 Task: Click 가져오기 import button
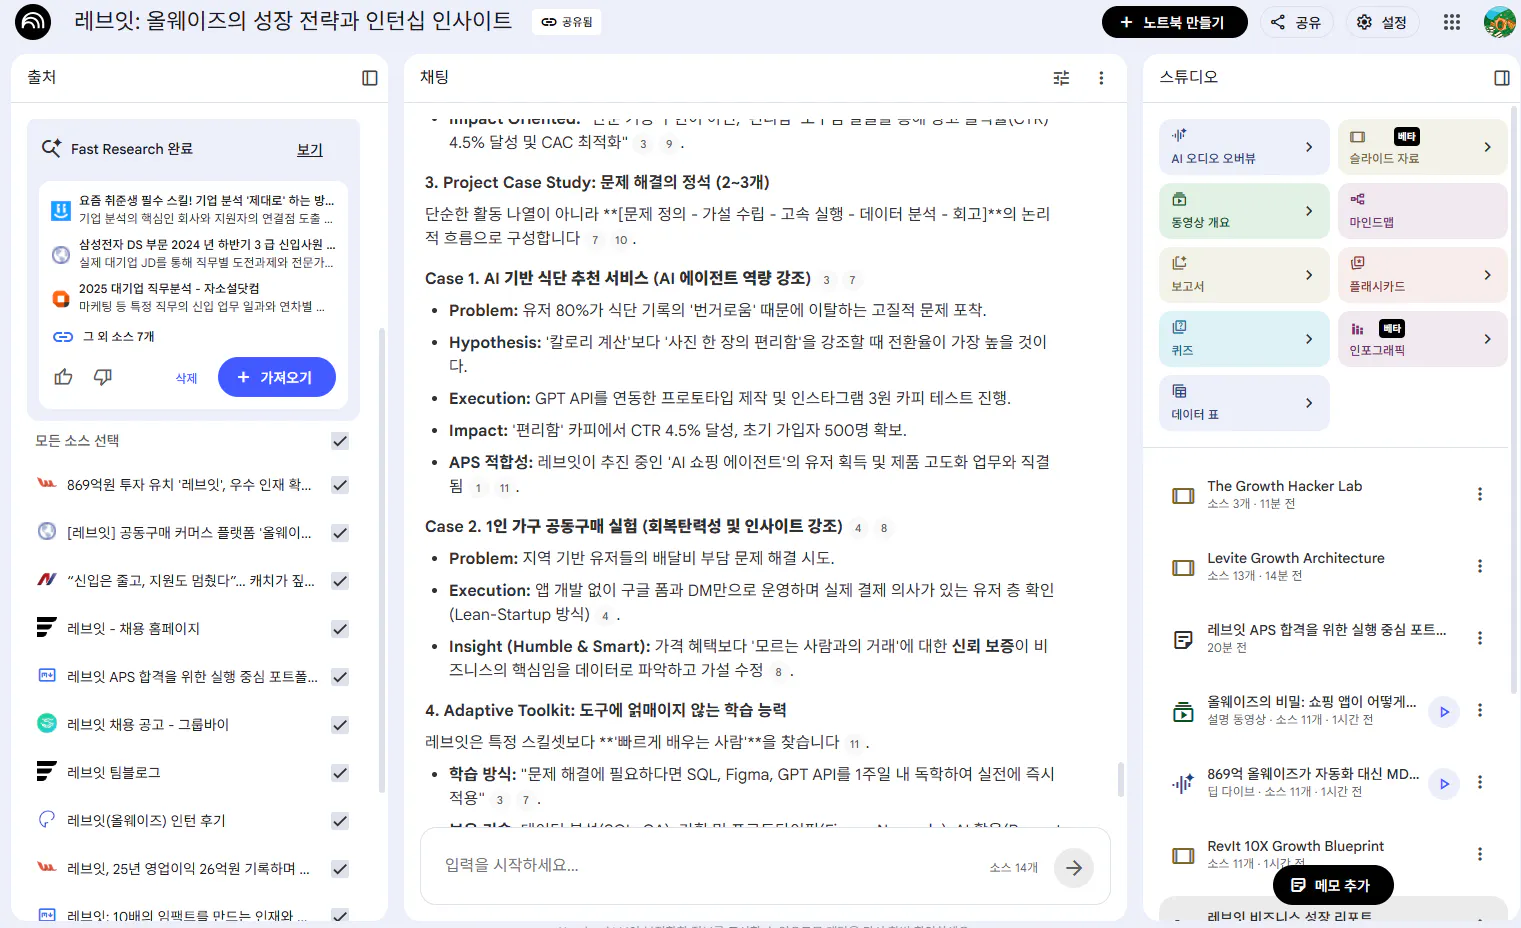click(276, 377)
